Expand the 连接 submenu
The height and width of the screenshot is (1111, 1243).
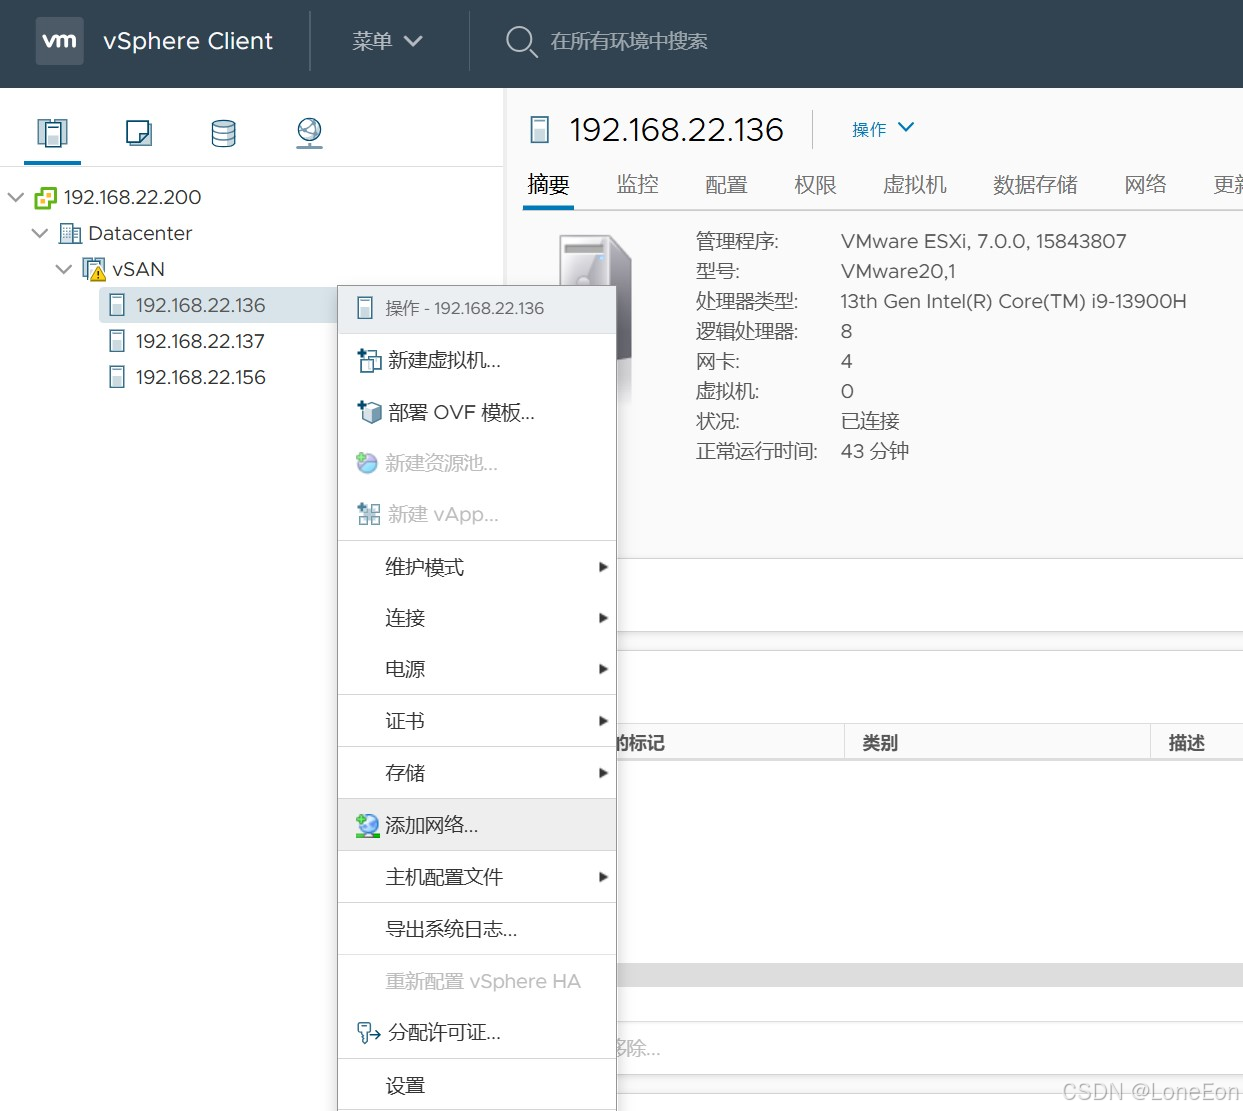[477, 618]
